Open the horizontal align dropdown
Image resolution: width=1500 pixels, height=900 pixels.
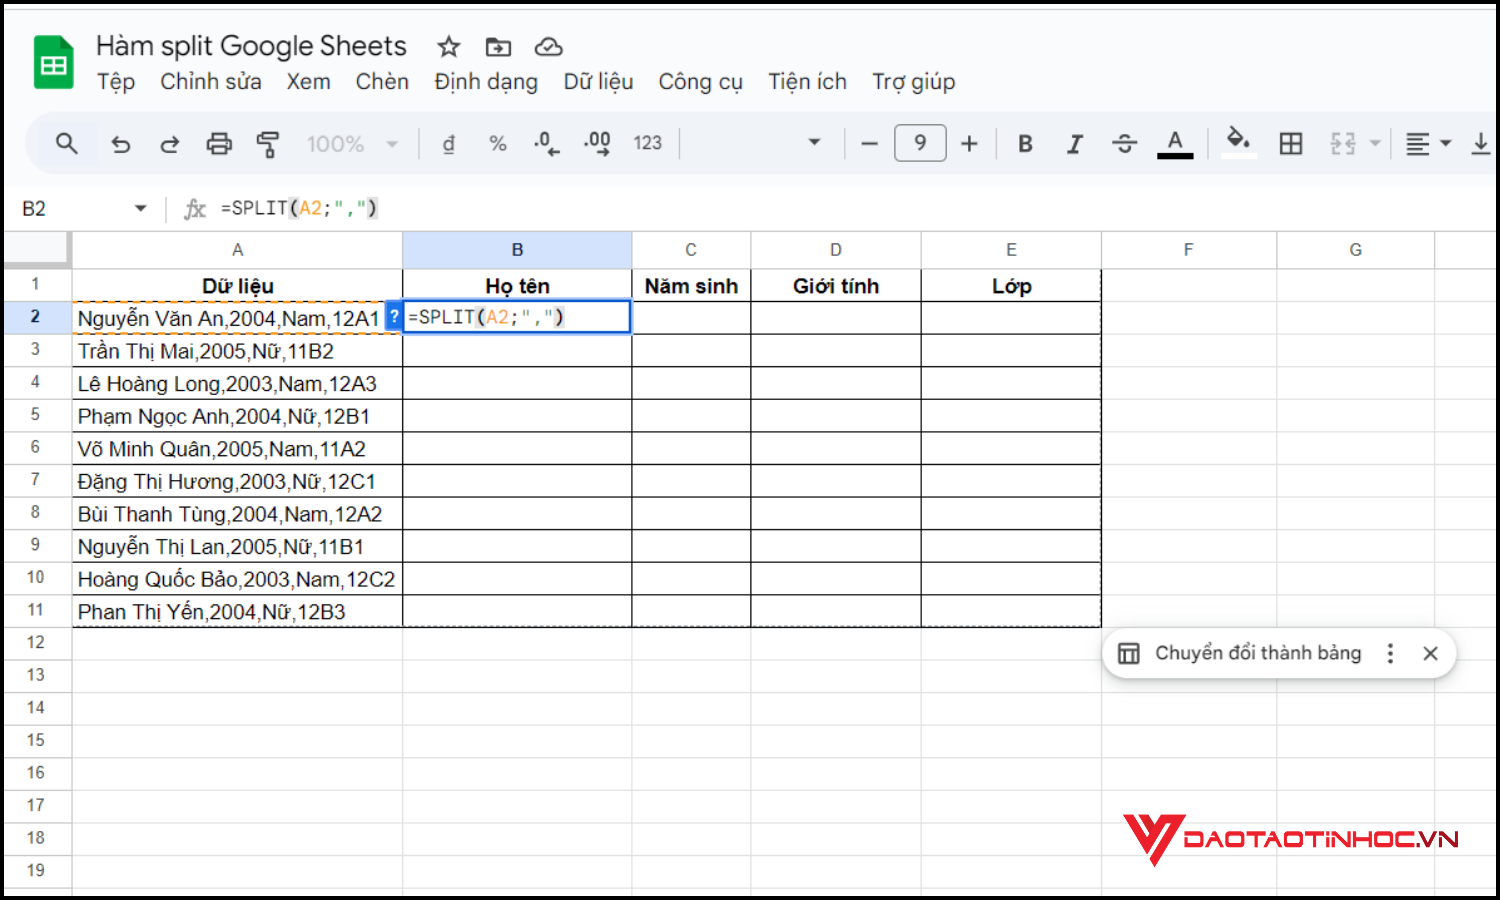tap(1428, 144)
